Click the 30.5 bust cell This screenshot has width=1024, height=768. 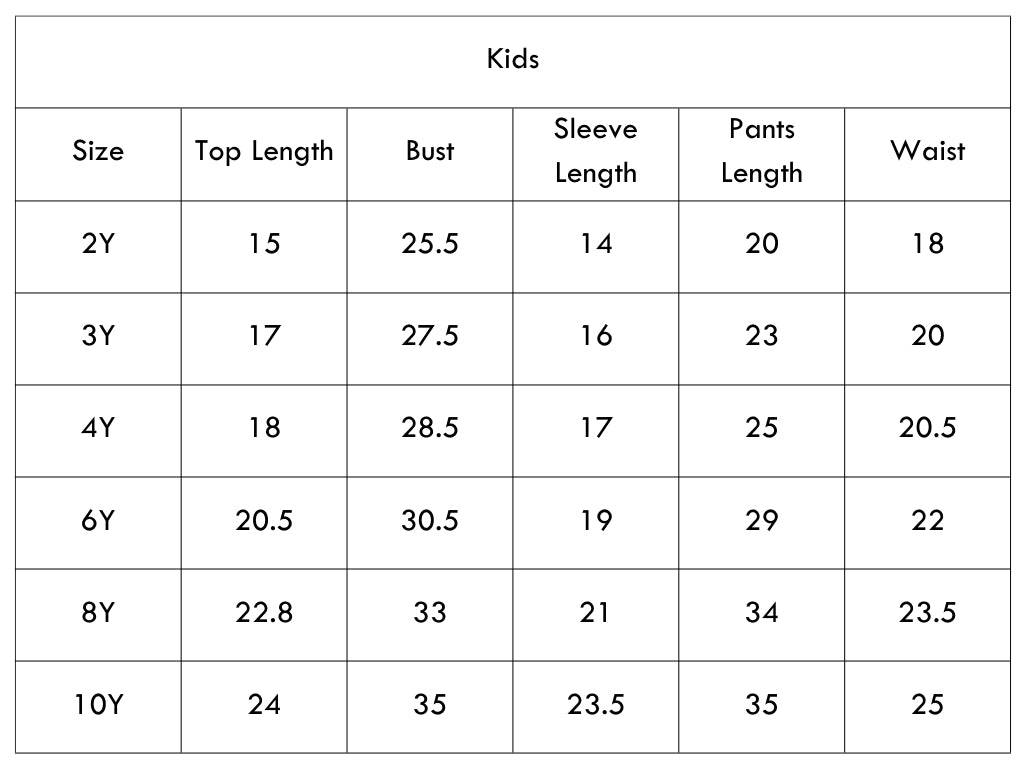(430, 520)
